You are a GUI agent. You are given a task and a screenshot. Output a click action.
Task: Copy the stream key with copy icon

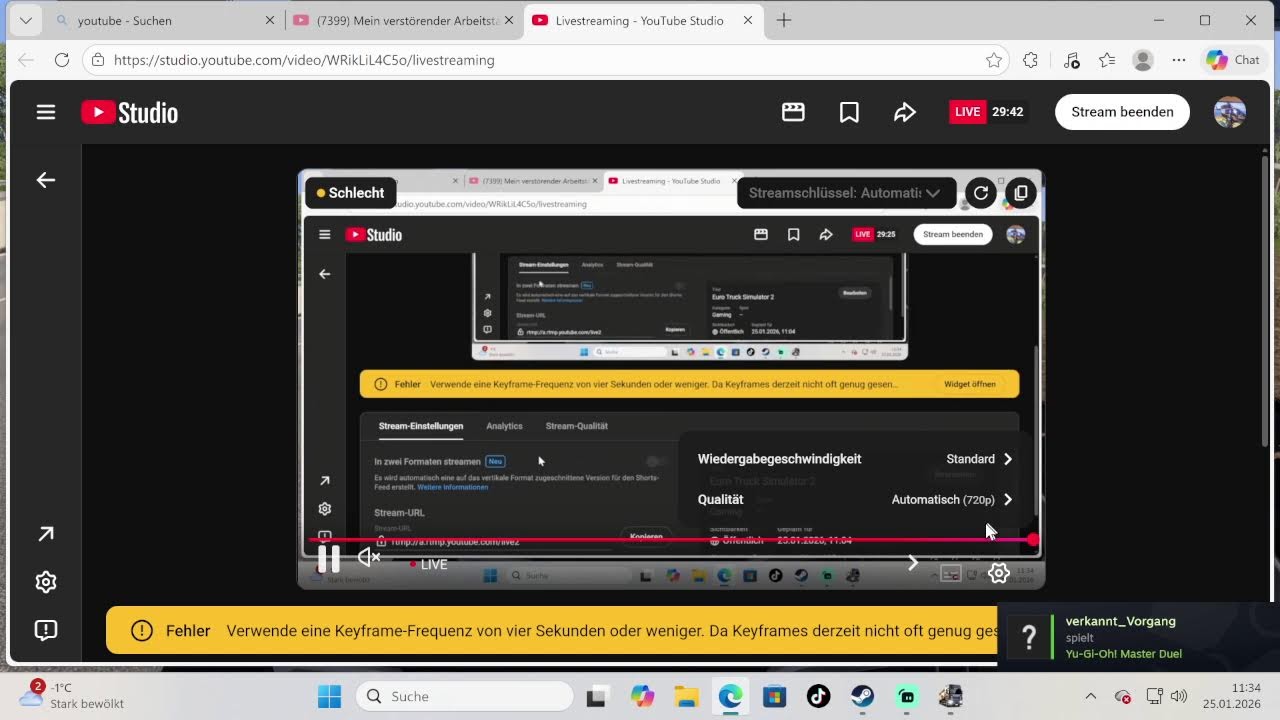coord(1020,193)
